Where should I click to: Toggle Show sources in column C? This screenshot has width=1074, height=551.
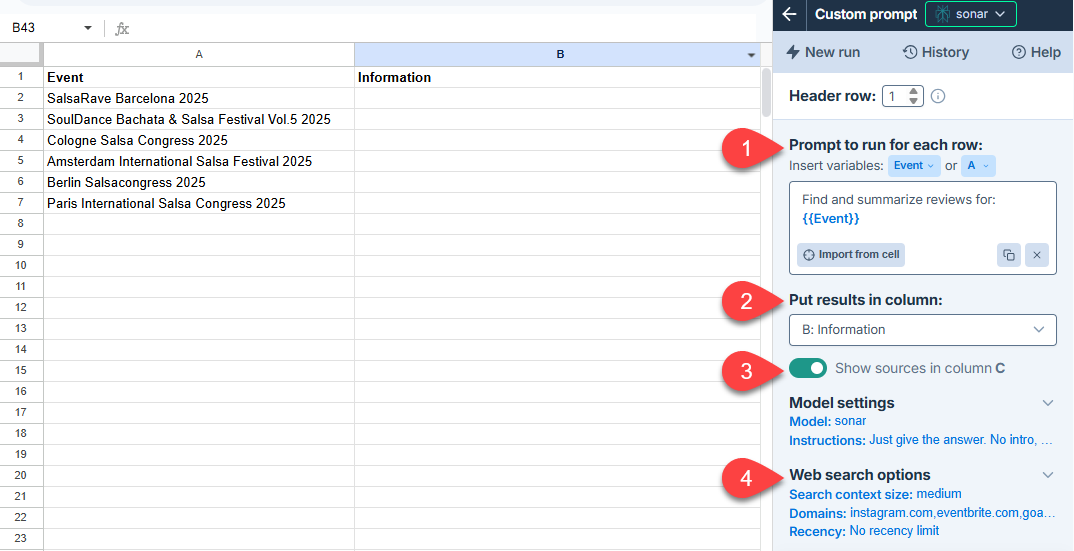[x=808, y=368]
